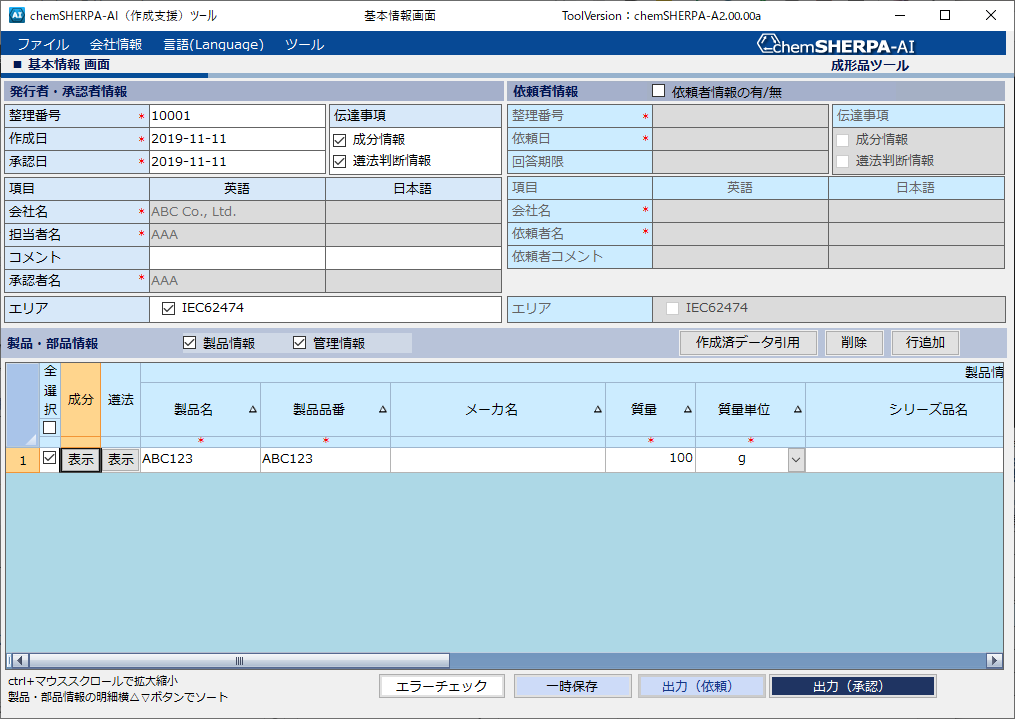The image size is (1015, 719).
Task: Open the 会社情報 menu
Action: [x=116, y=45]
